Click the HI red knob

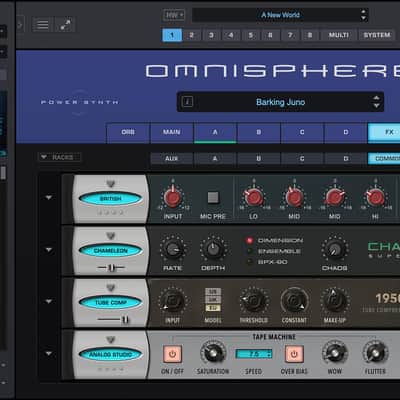tap(375, 197)
